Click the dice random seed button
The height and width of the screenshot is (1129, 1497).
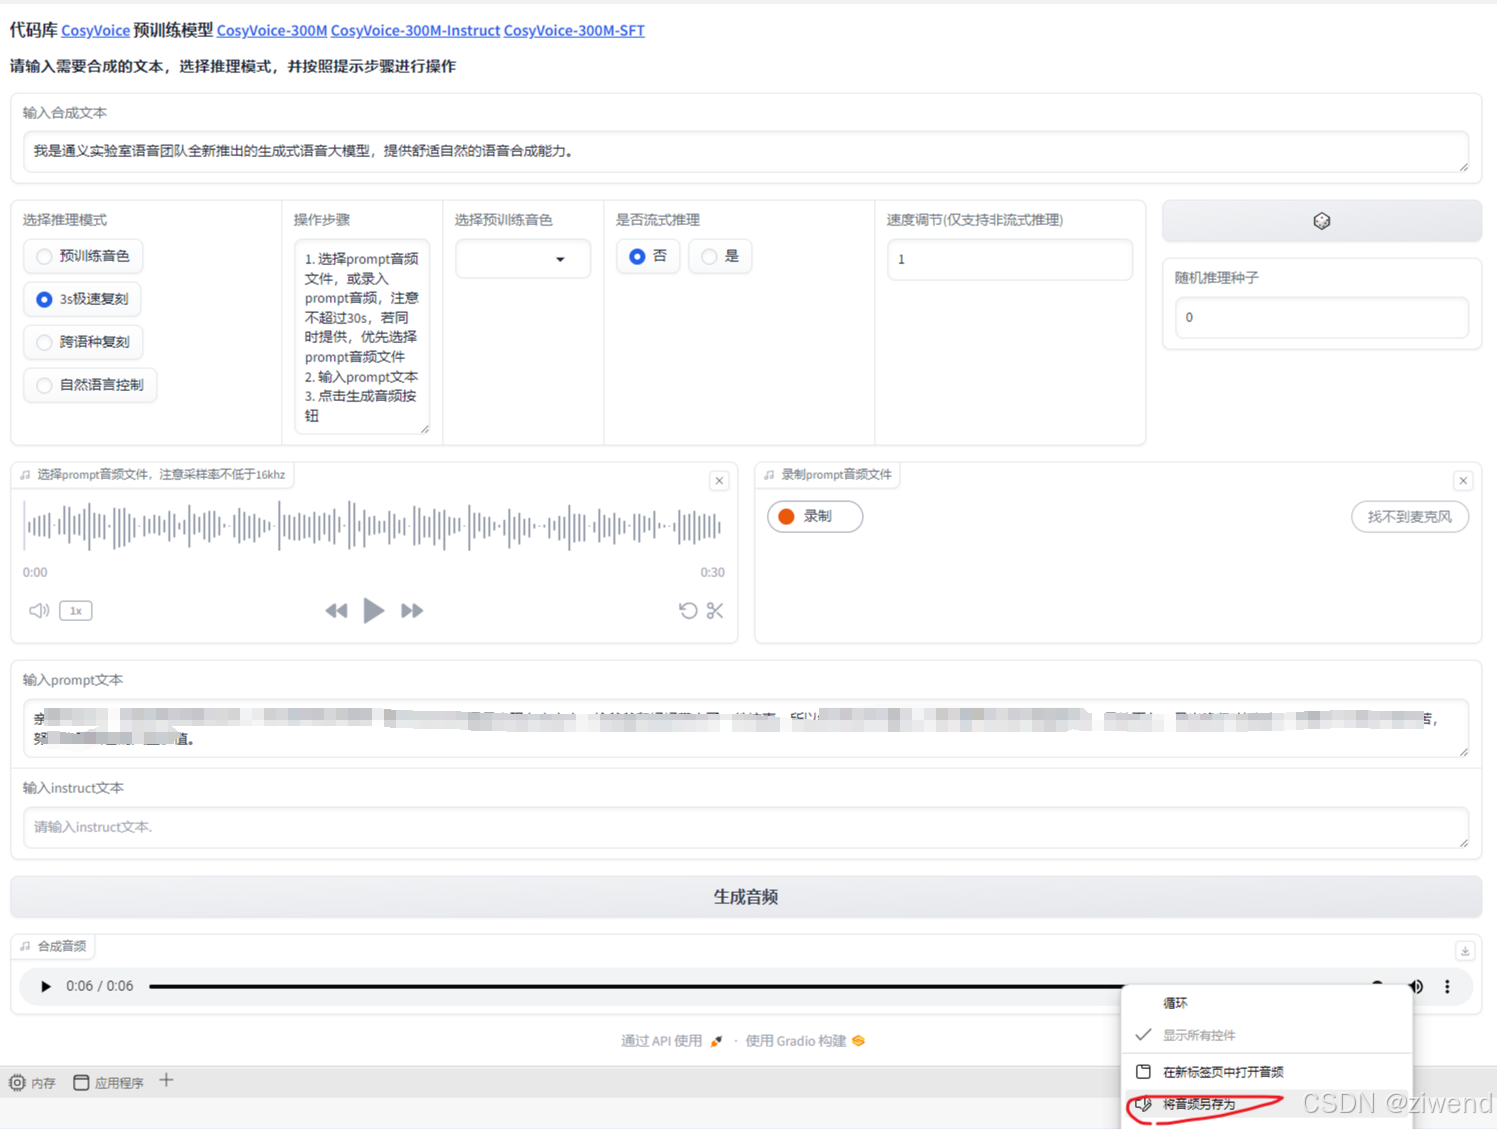[x=1321, y=221]
